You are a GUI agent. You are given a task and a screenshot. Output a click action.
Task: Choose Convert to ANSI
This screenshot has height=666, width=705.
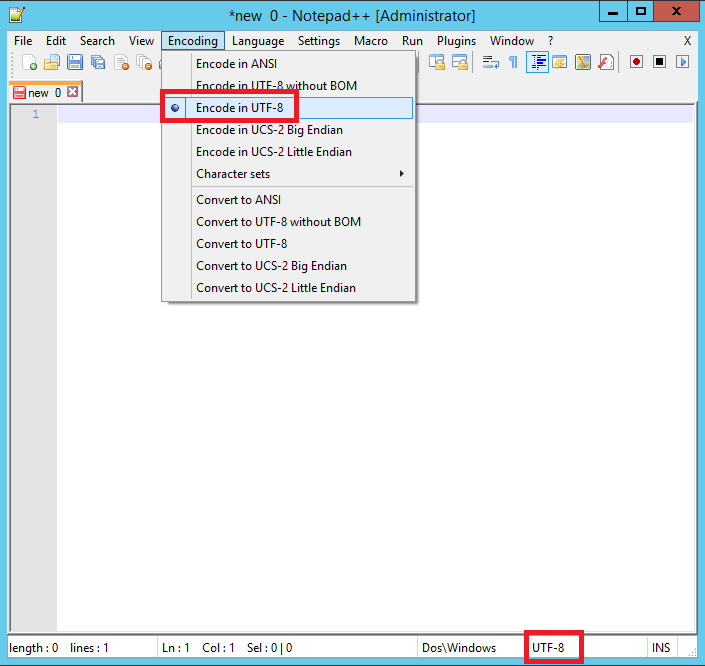pyautogui.click(x=287, y=200)
